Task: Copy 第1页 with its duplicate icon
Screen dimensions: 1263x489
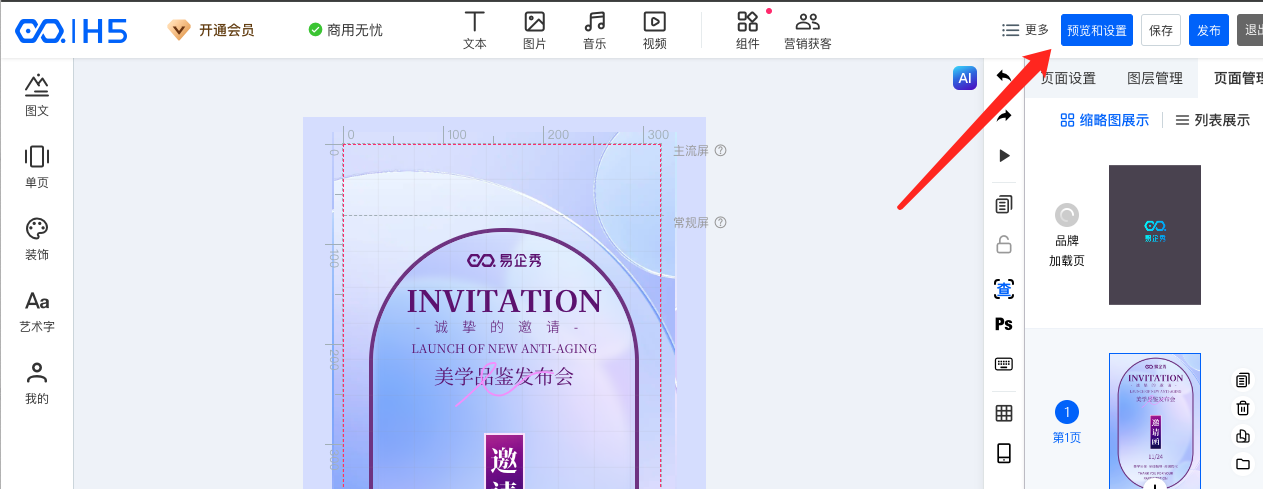Action: (x=1243, y=380)
